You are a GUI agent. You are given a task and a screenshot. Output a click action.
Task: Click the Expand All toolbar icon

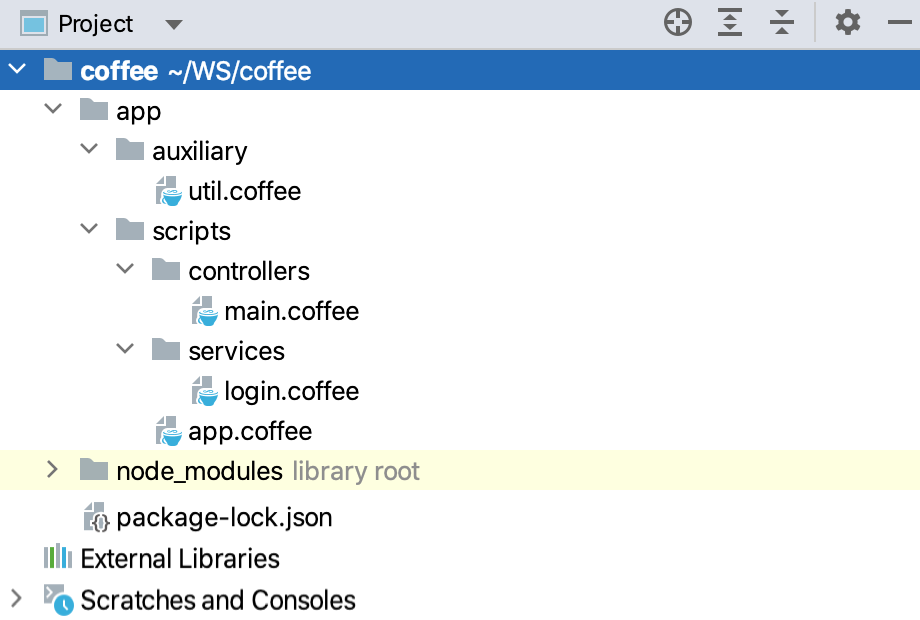(729, 21)
